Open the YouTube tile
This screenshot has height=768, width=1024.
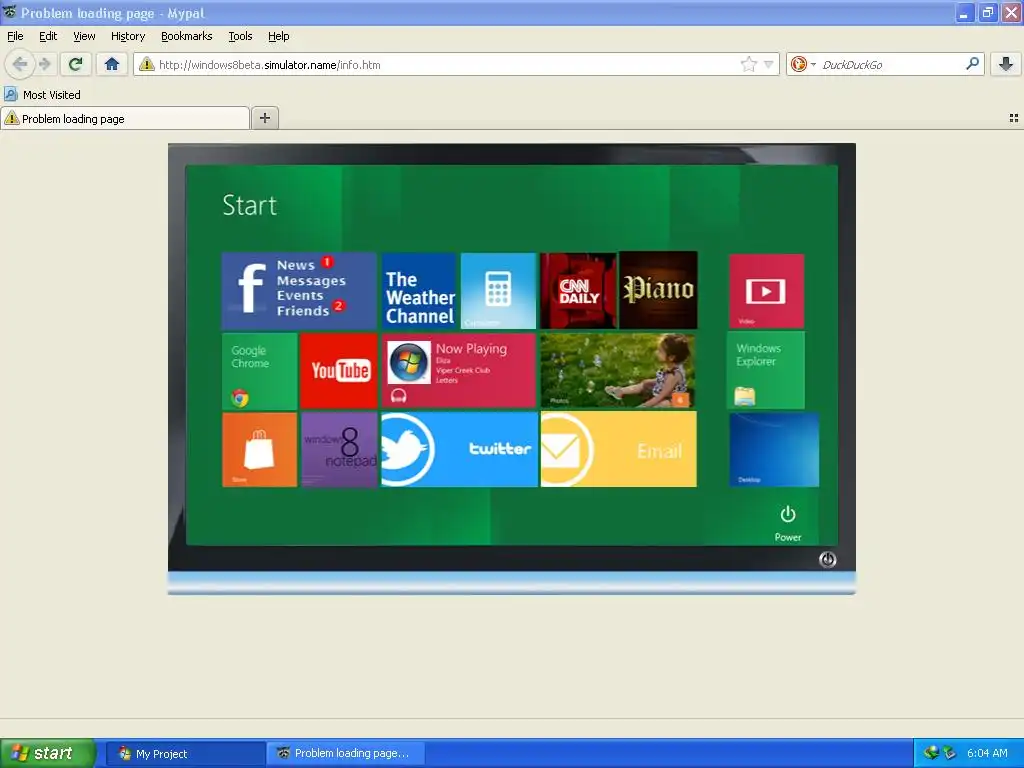[x=339, y=371]
